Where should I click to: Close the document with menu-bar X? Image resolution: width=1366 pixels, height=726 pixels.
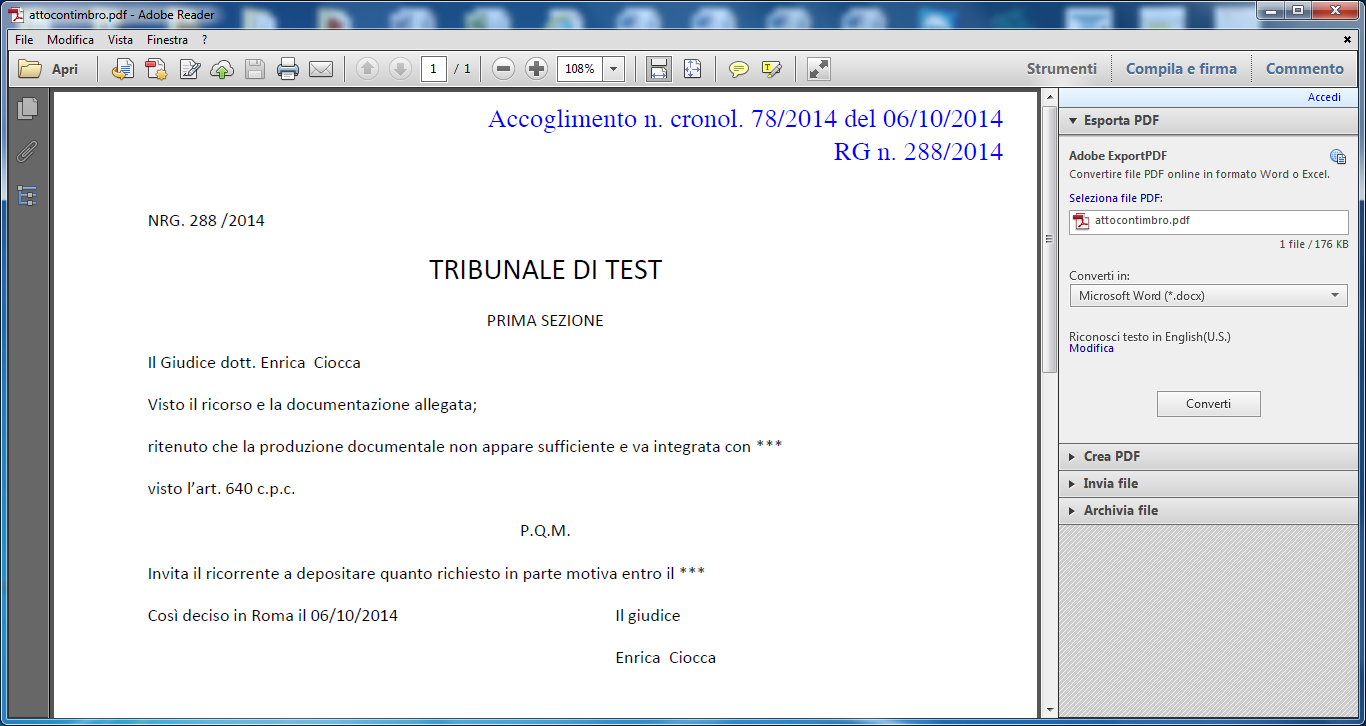click(x=1347, y=40)
